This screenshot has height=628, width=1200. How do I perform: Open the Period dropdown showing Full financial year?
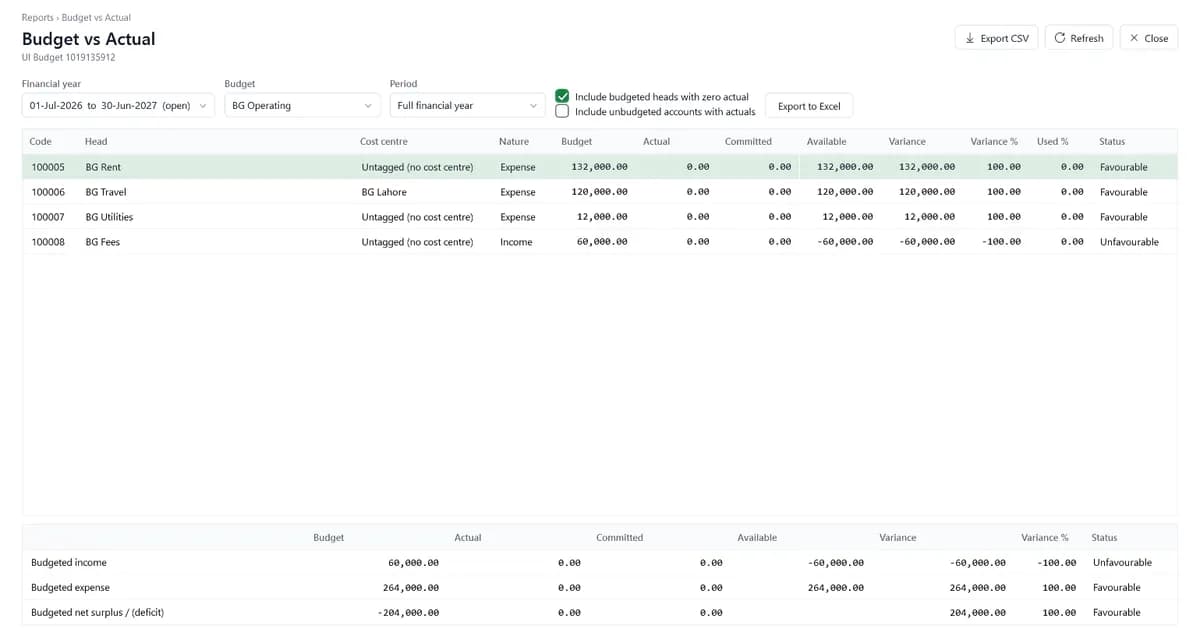coord(467,105)
